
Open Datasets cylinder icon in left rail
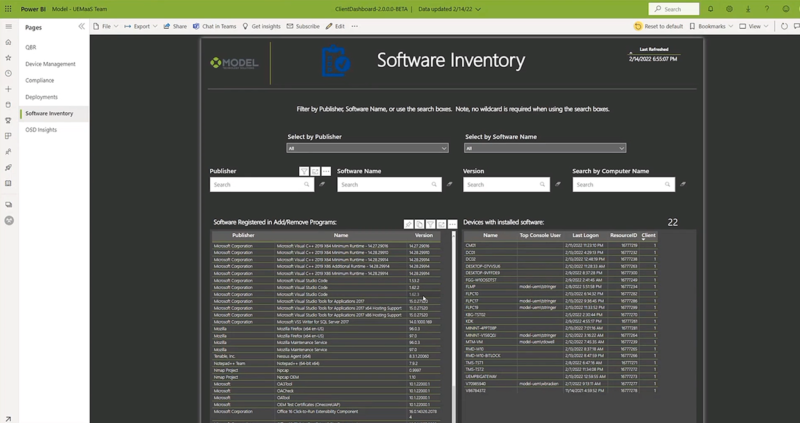coord(8,105)
